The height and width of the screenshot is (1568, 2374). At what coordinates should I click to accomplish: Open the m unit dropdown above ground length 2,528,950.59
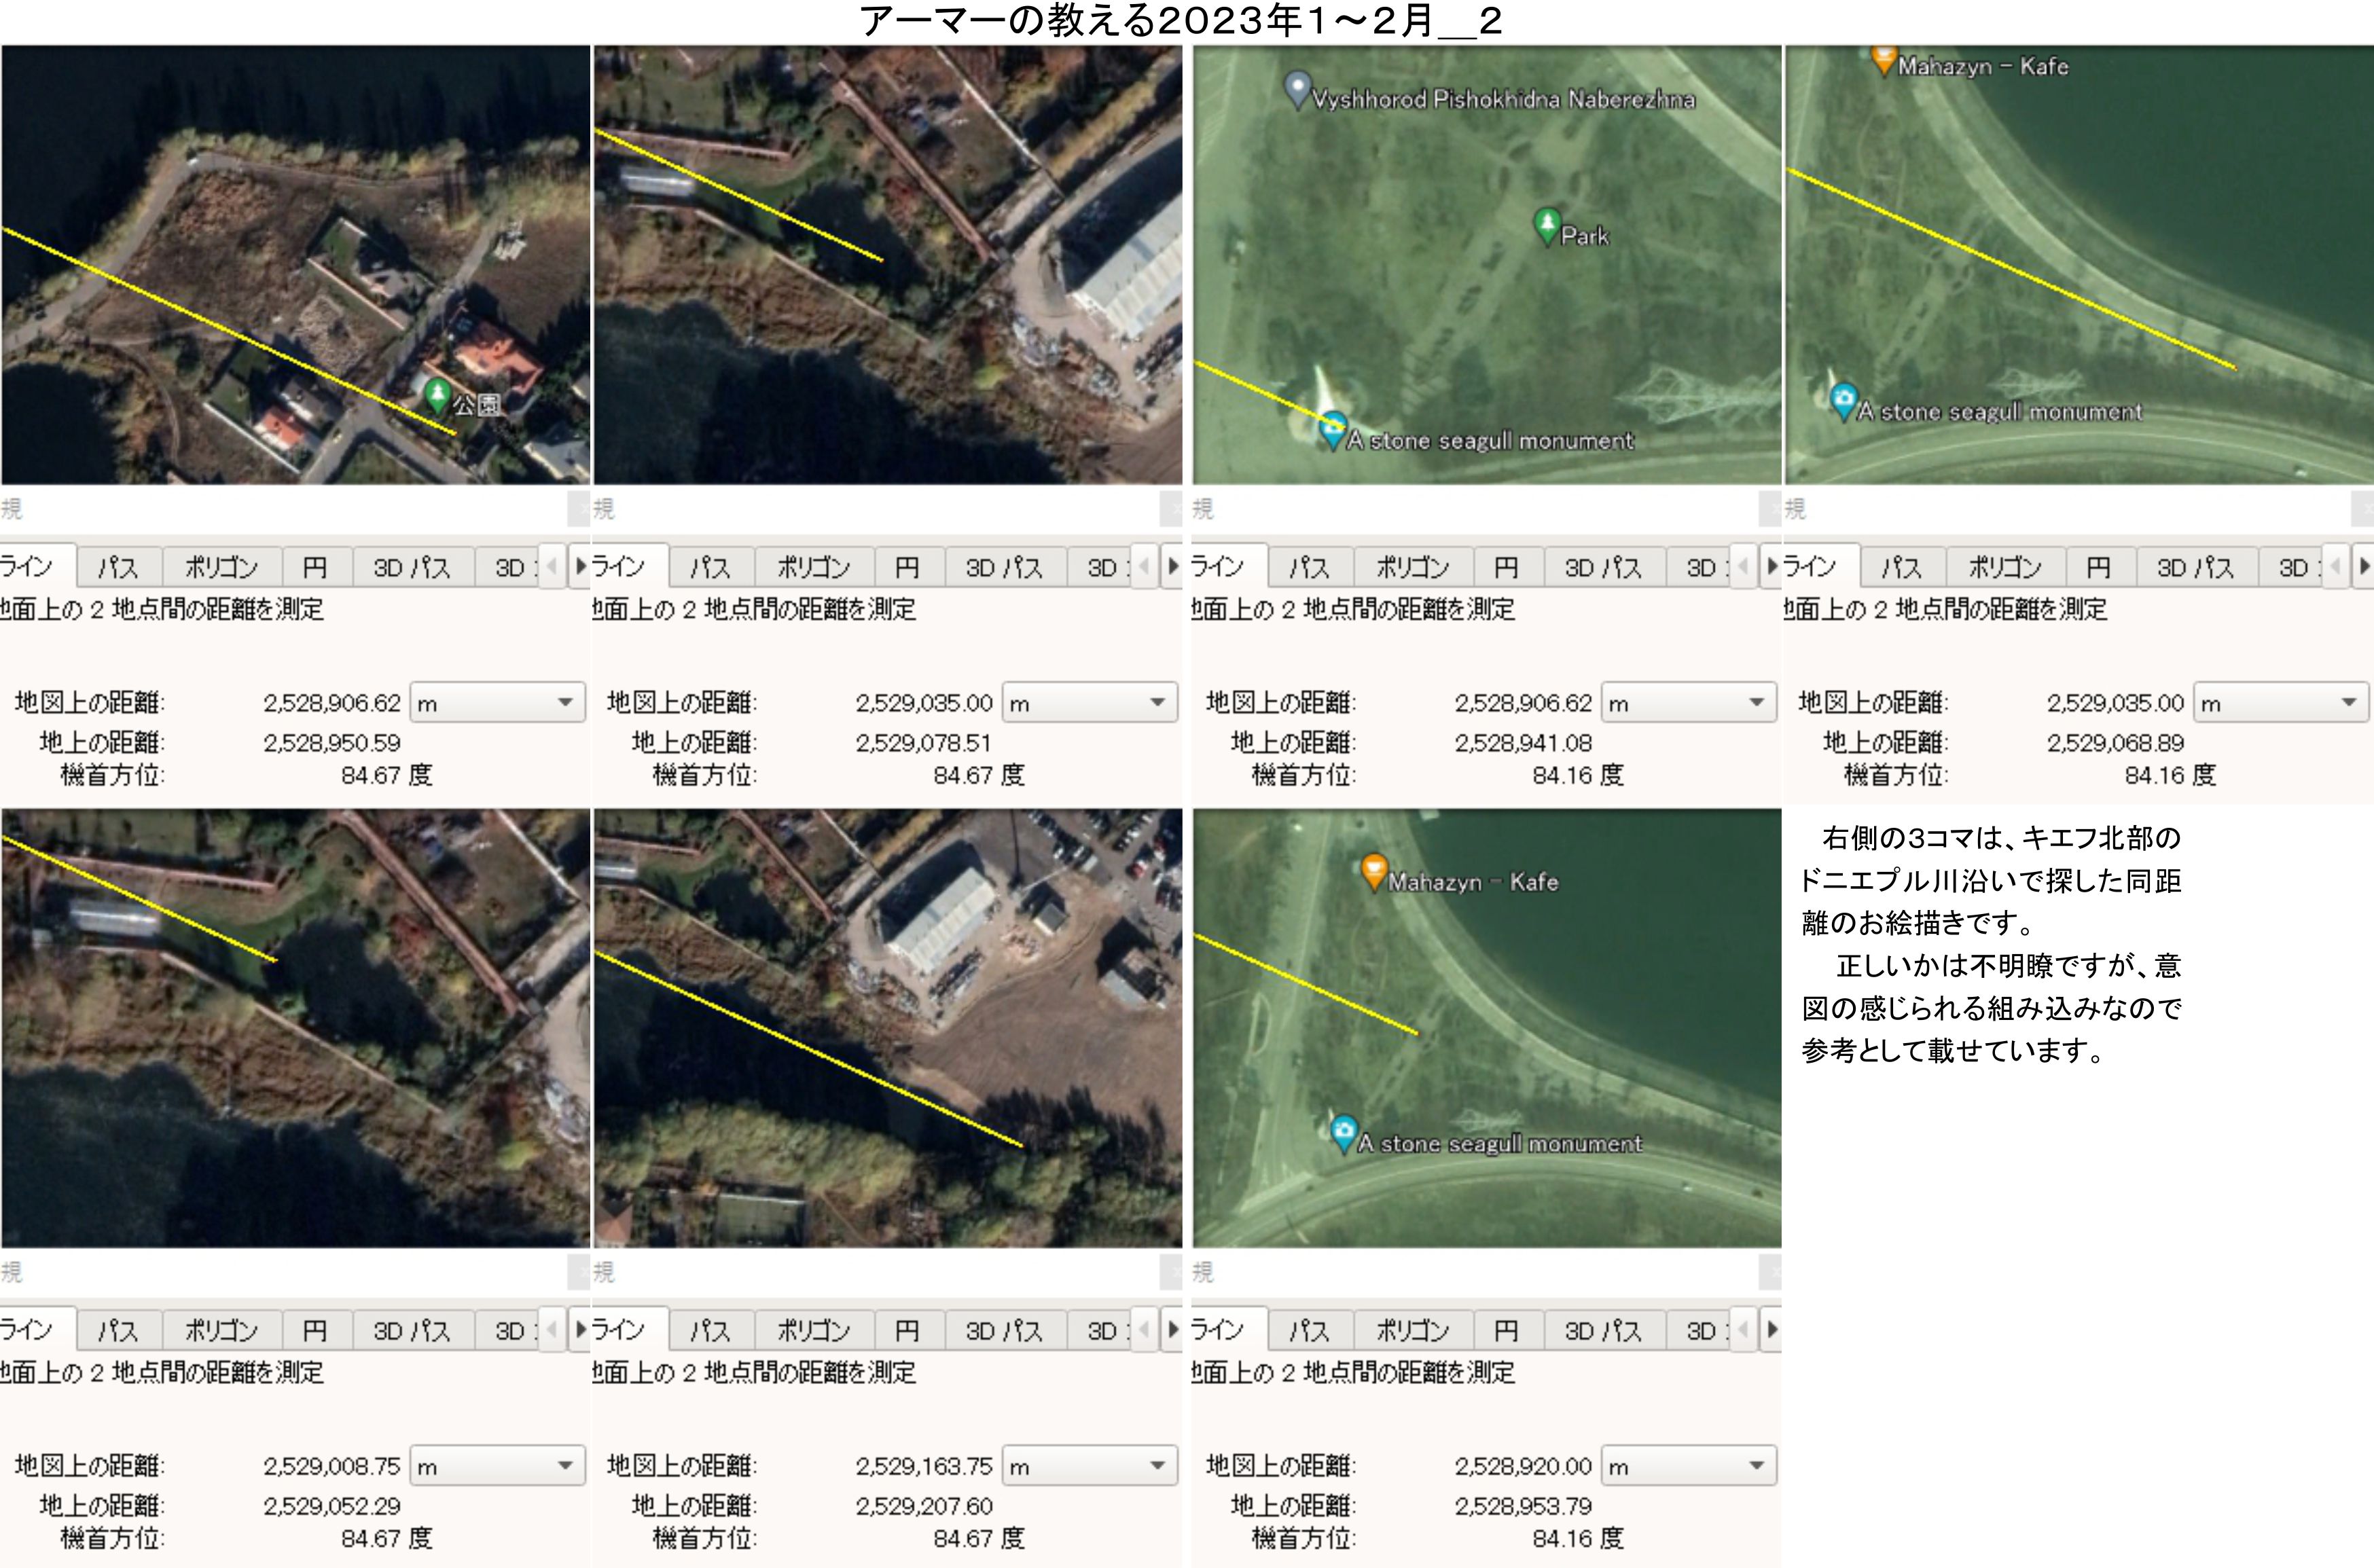pyautogui.click(x=498, y=703)
